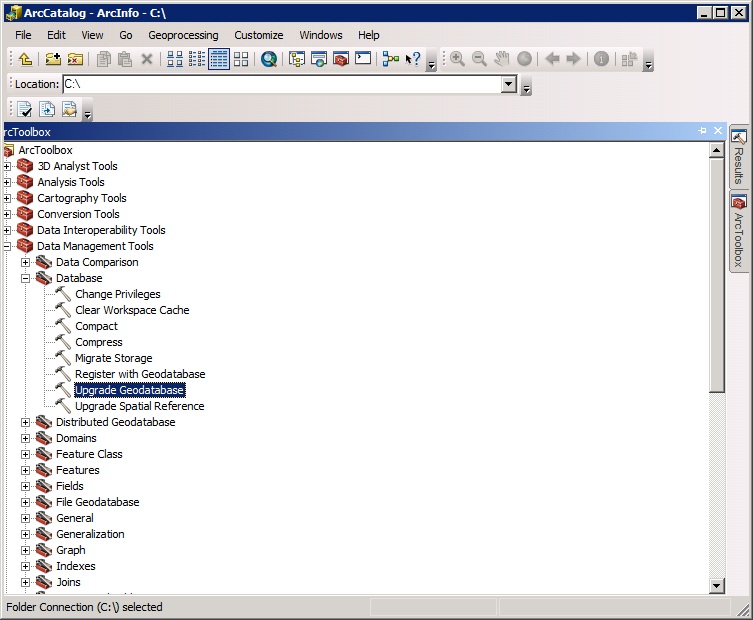Select the Compress tool
Viewport: 753px width, 620px height.
[98, 342]
